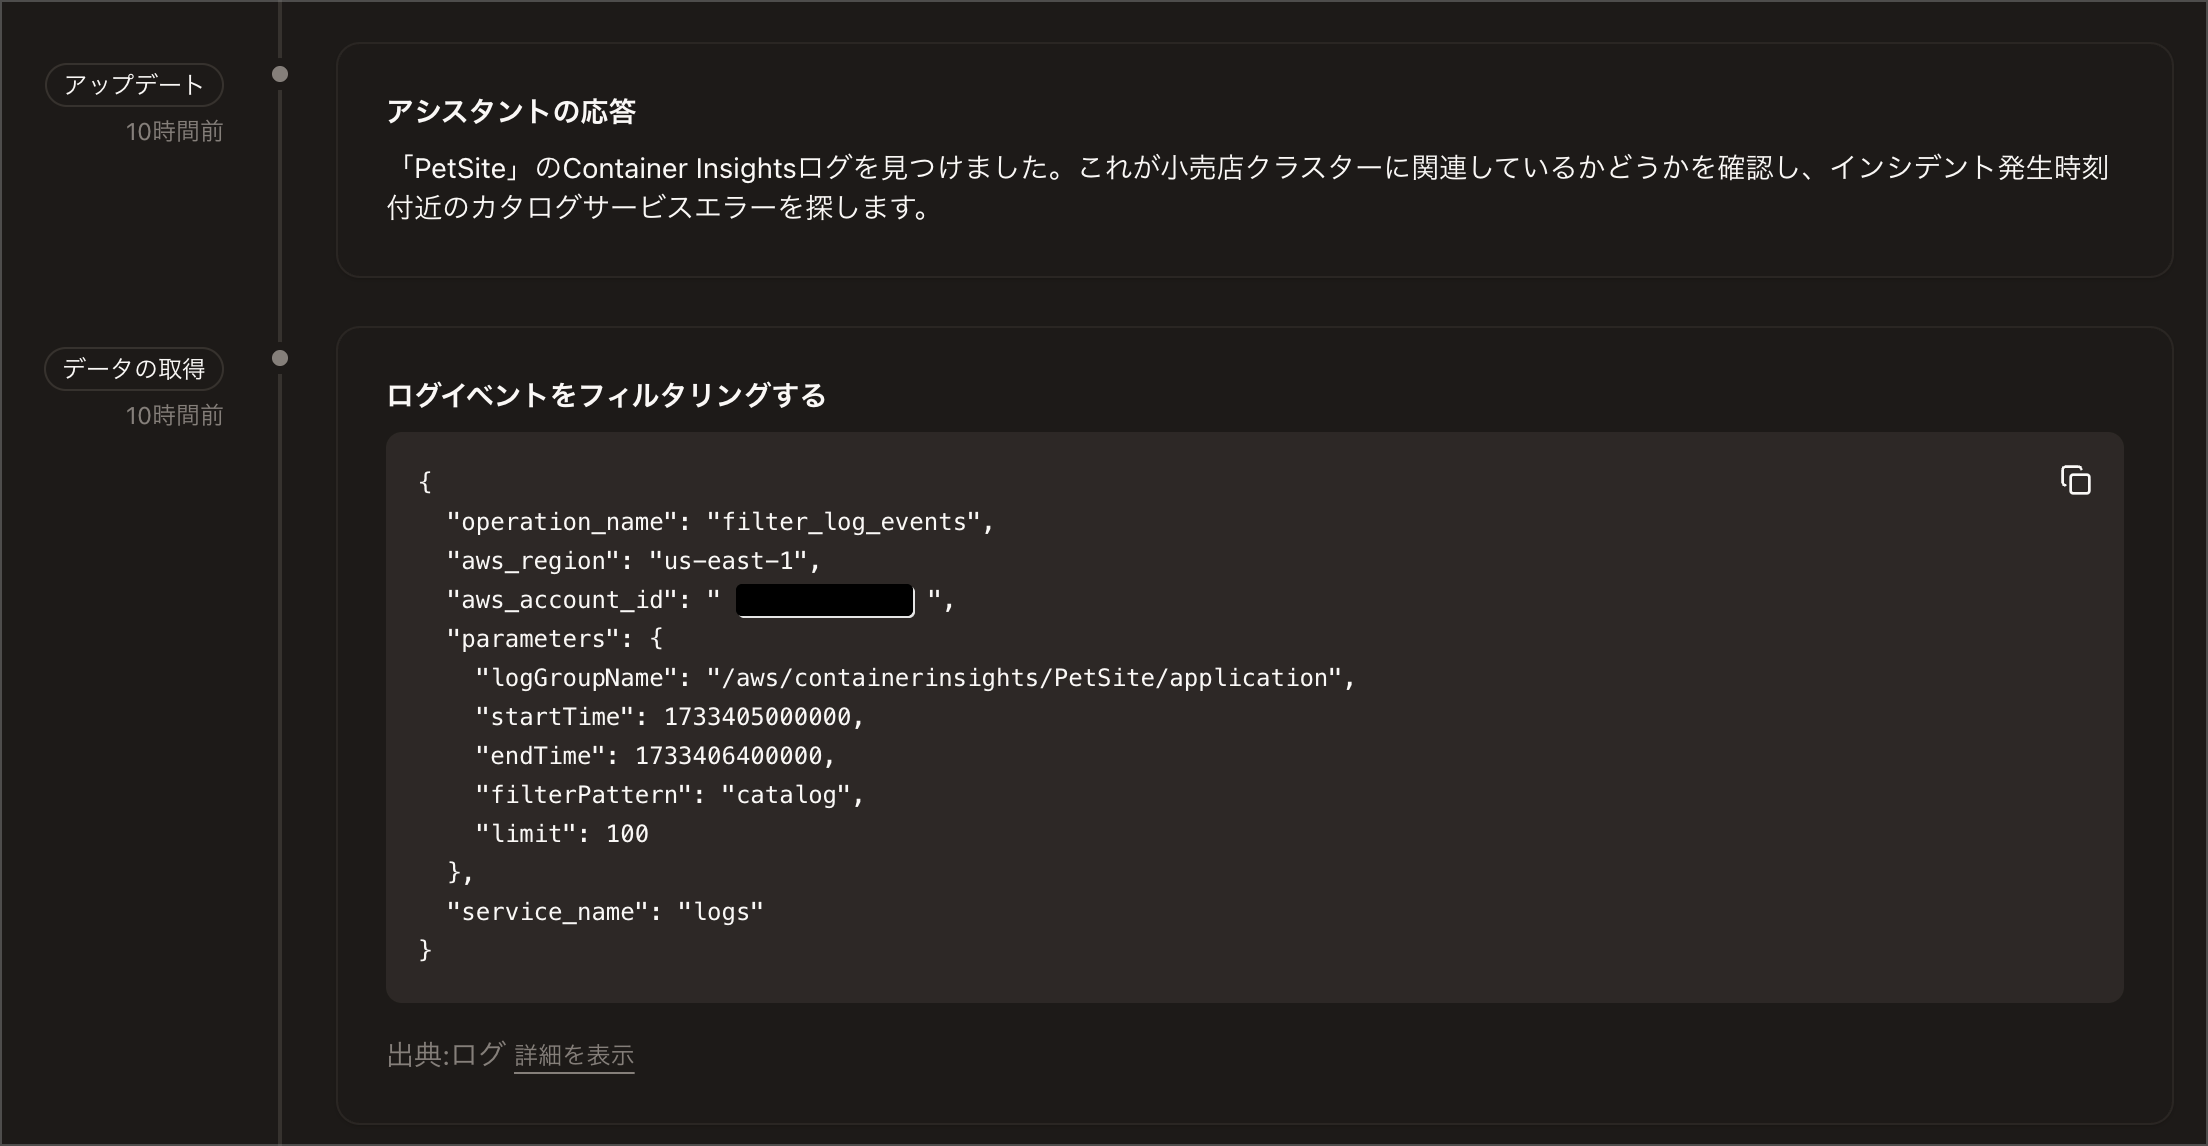Select the データの取得 status chip
The height and width of the screenshot is (1146, 2208).
(134, 368)
